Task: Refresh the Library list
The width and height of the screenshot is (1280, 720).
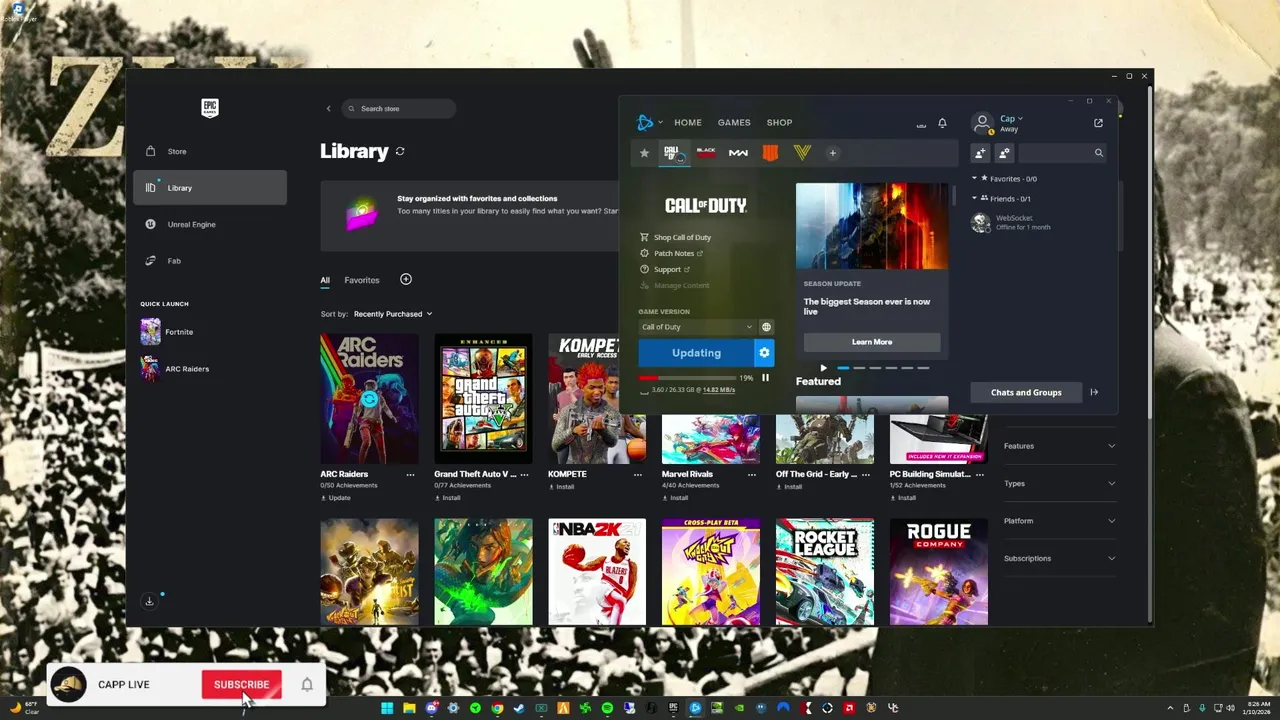Action: [x=400, y=151]
